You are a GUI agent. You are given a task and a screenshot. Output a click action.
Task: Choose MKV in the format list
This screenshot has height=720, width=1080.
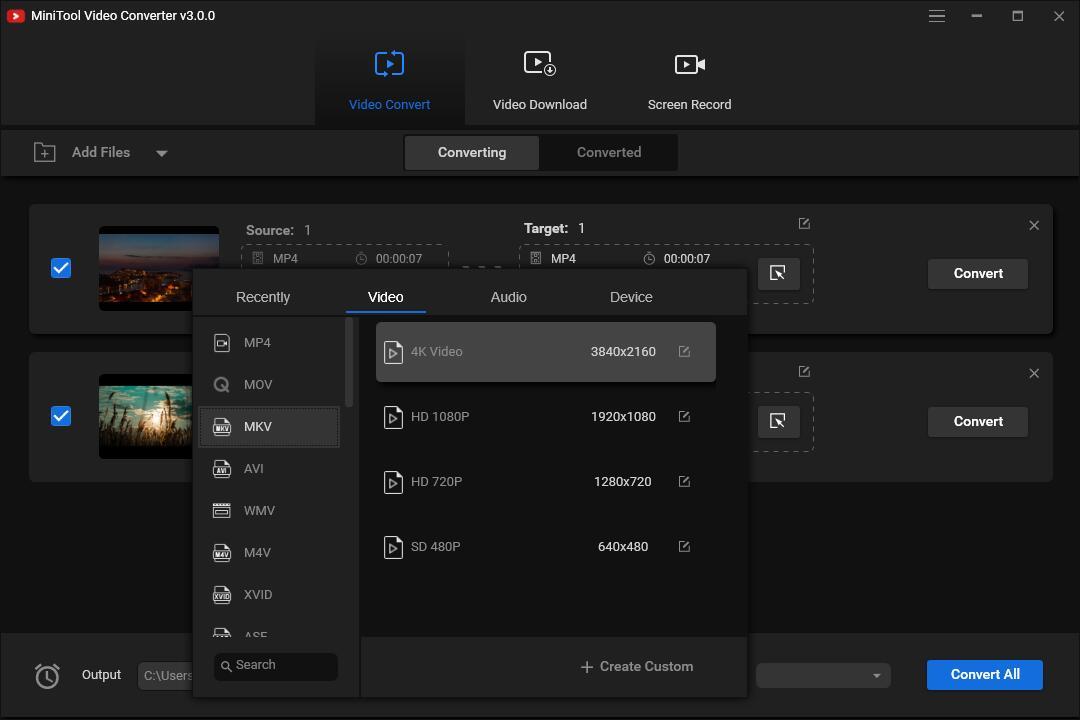269,426
